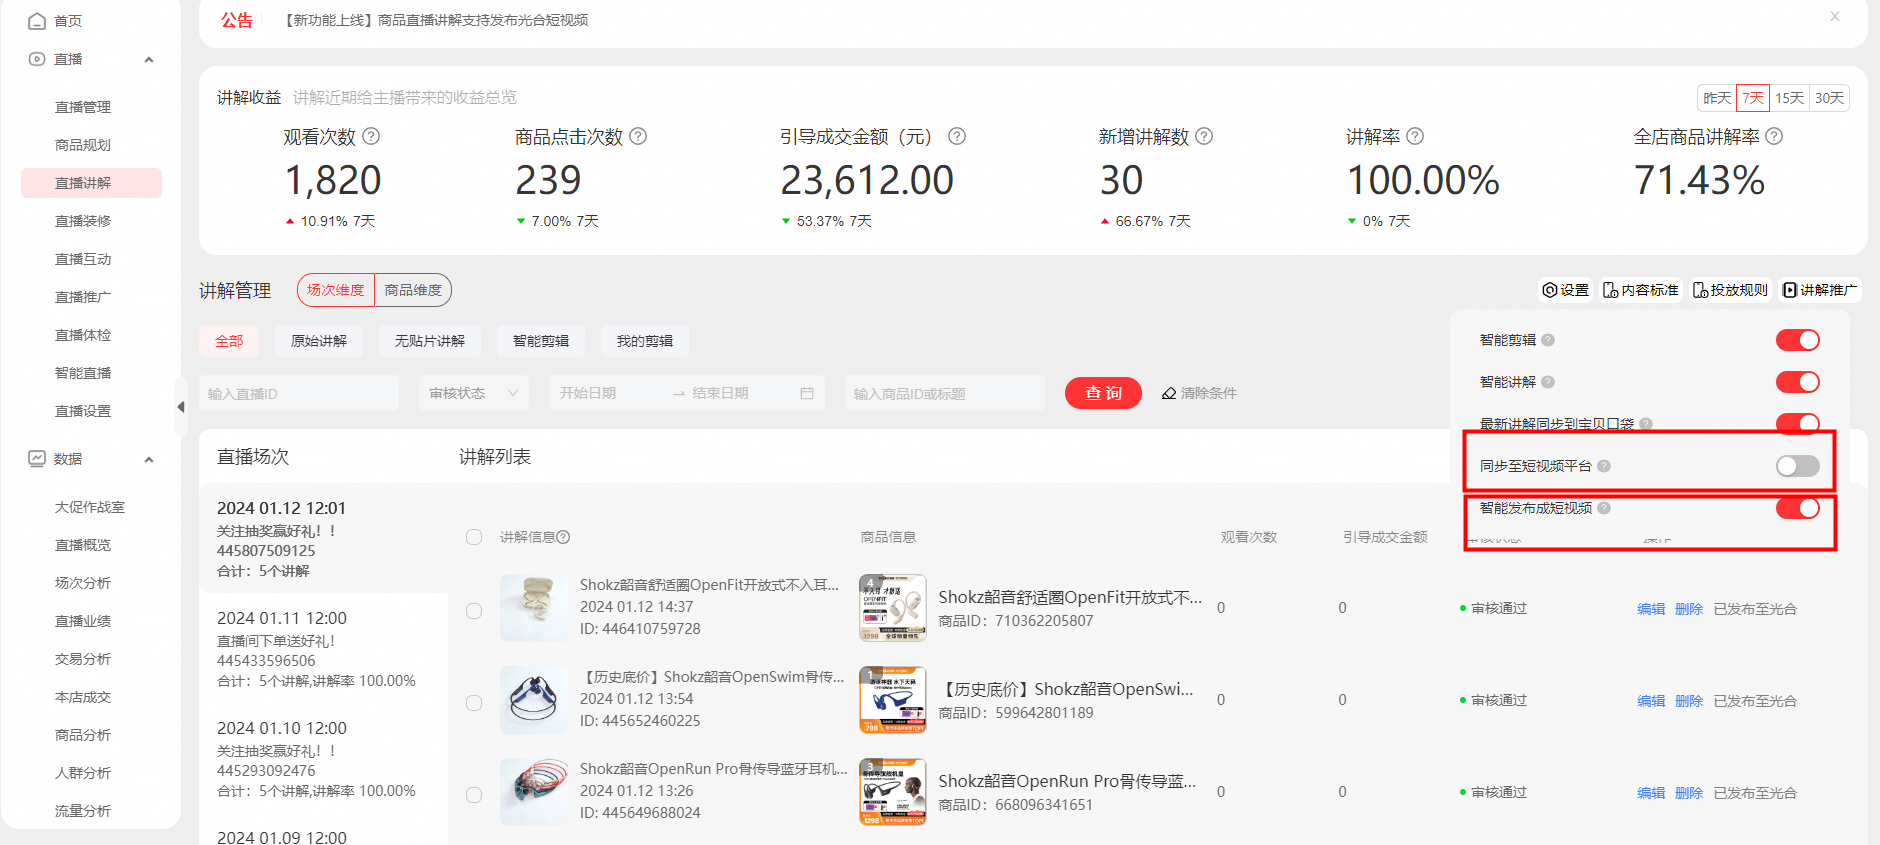
Task: Show help for 讲解率 metric
Action: pos(1415,136)
